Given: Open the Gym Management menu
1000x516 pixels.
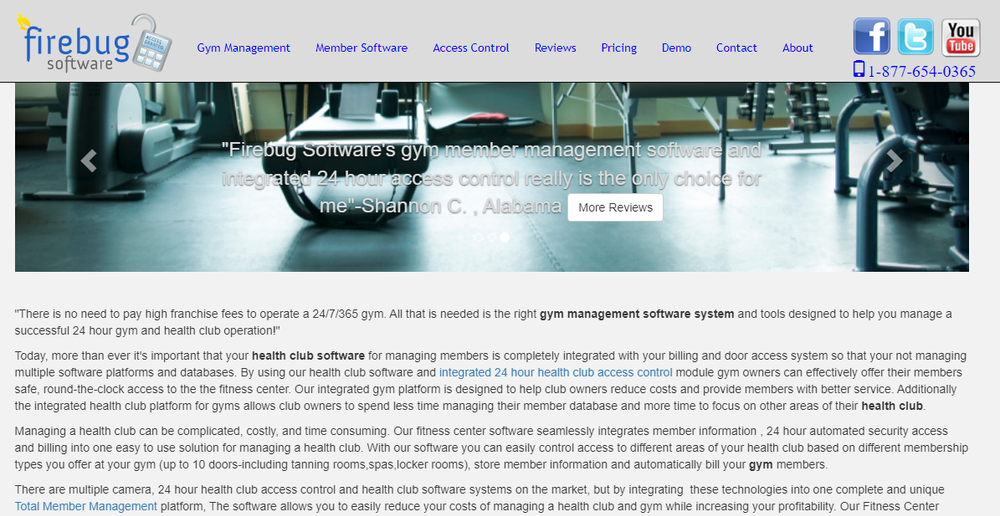Looking at the screenshot, I should [244, 48].
